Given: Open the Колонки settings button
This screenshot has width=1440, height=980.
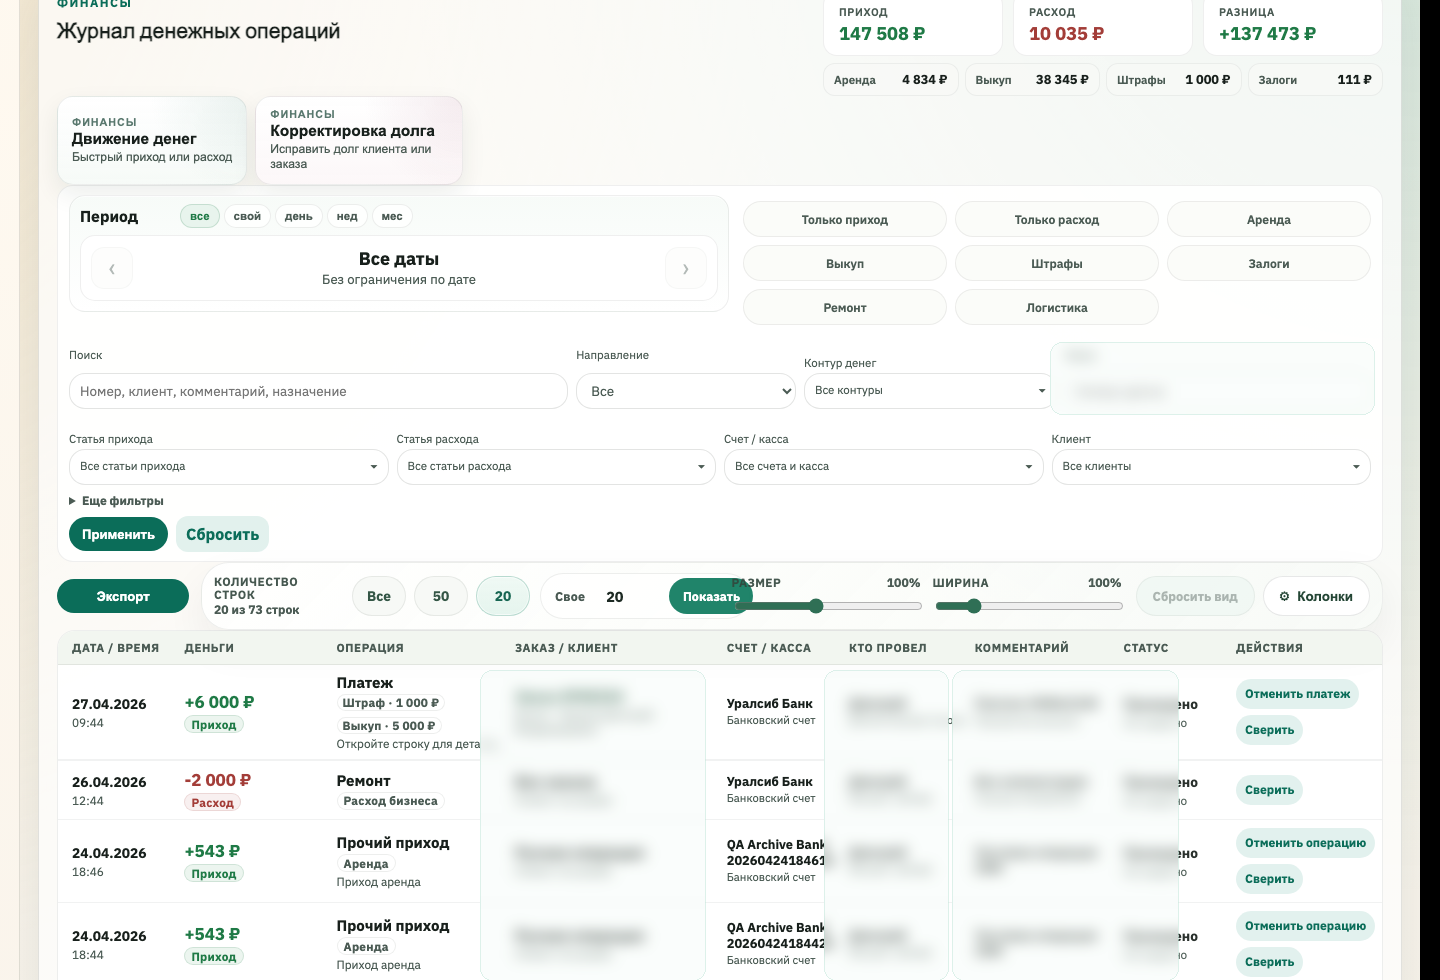Looking at the screenshot, I should coord(1316,596).
